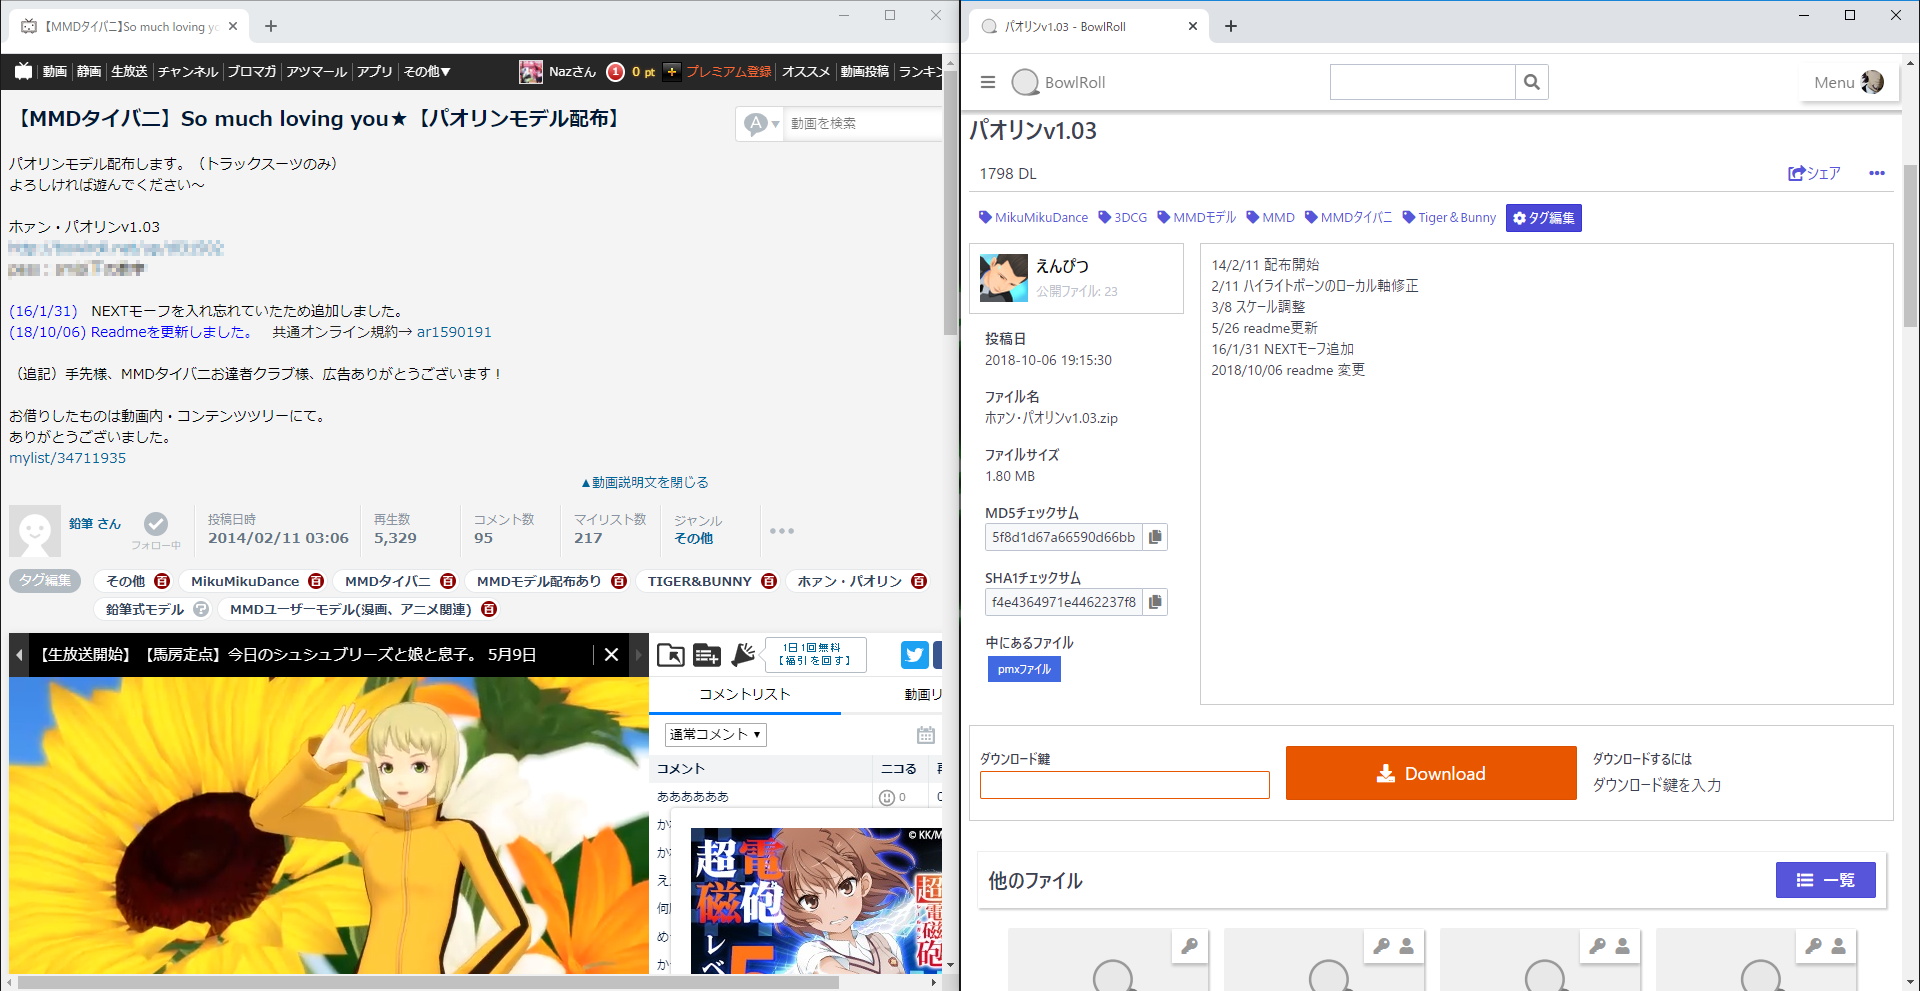Click the BowlRoll search magnifier button
This screenshot has height=991, width=1920.
click(x=1531, y=82)
